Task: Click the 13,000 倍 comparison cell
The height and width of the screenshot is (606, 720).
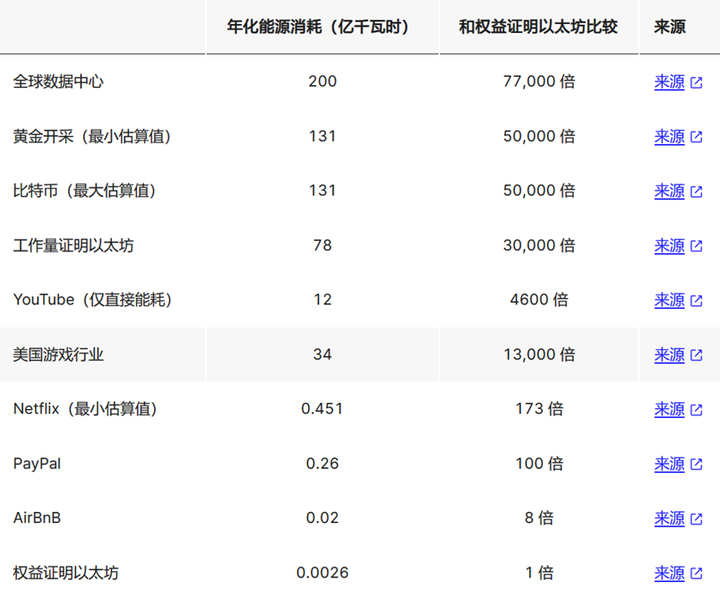Action: pyautogui.click(x=539, y=354)
